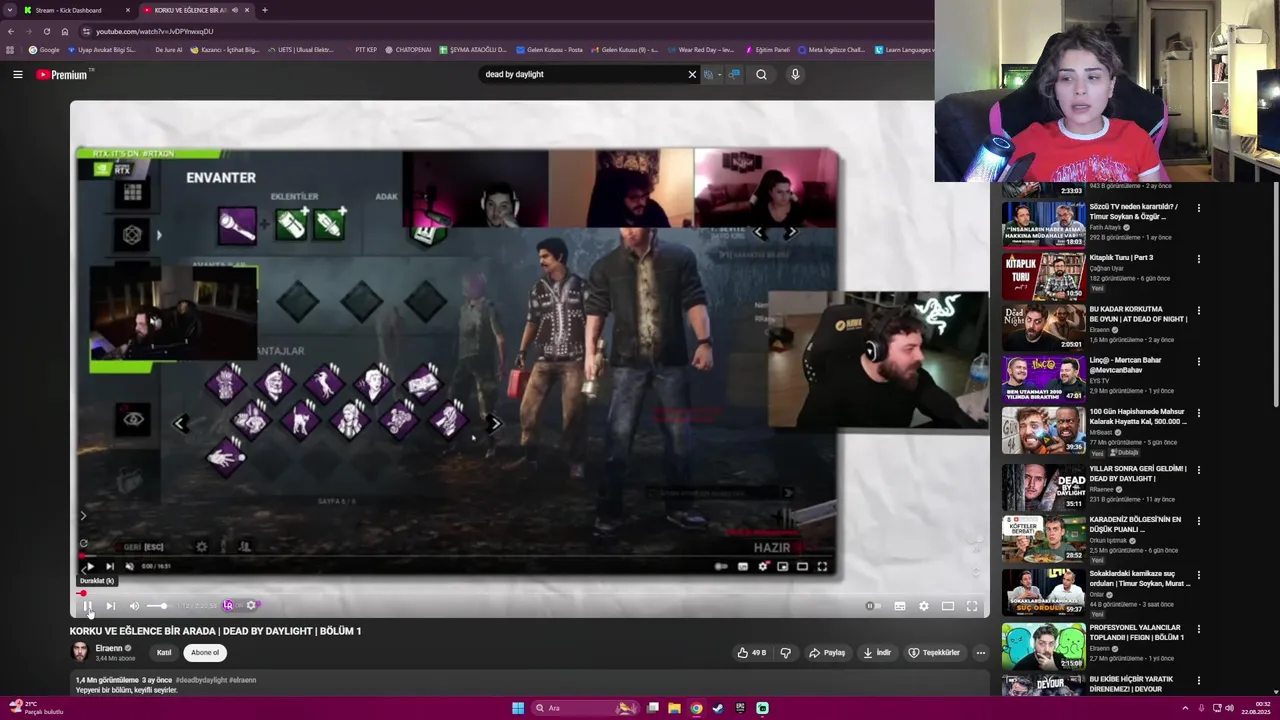Select the KORKU VE EĞLENCE YouTube tab

coord(190,10)
